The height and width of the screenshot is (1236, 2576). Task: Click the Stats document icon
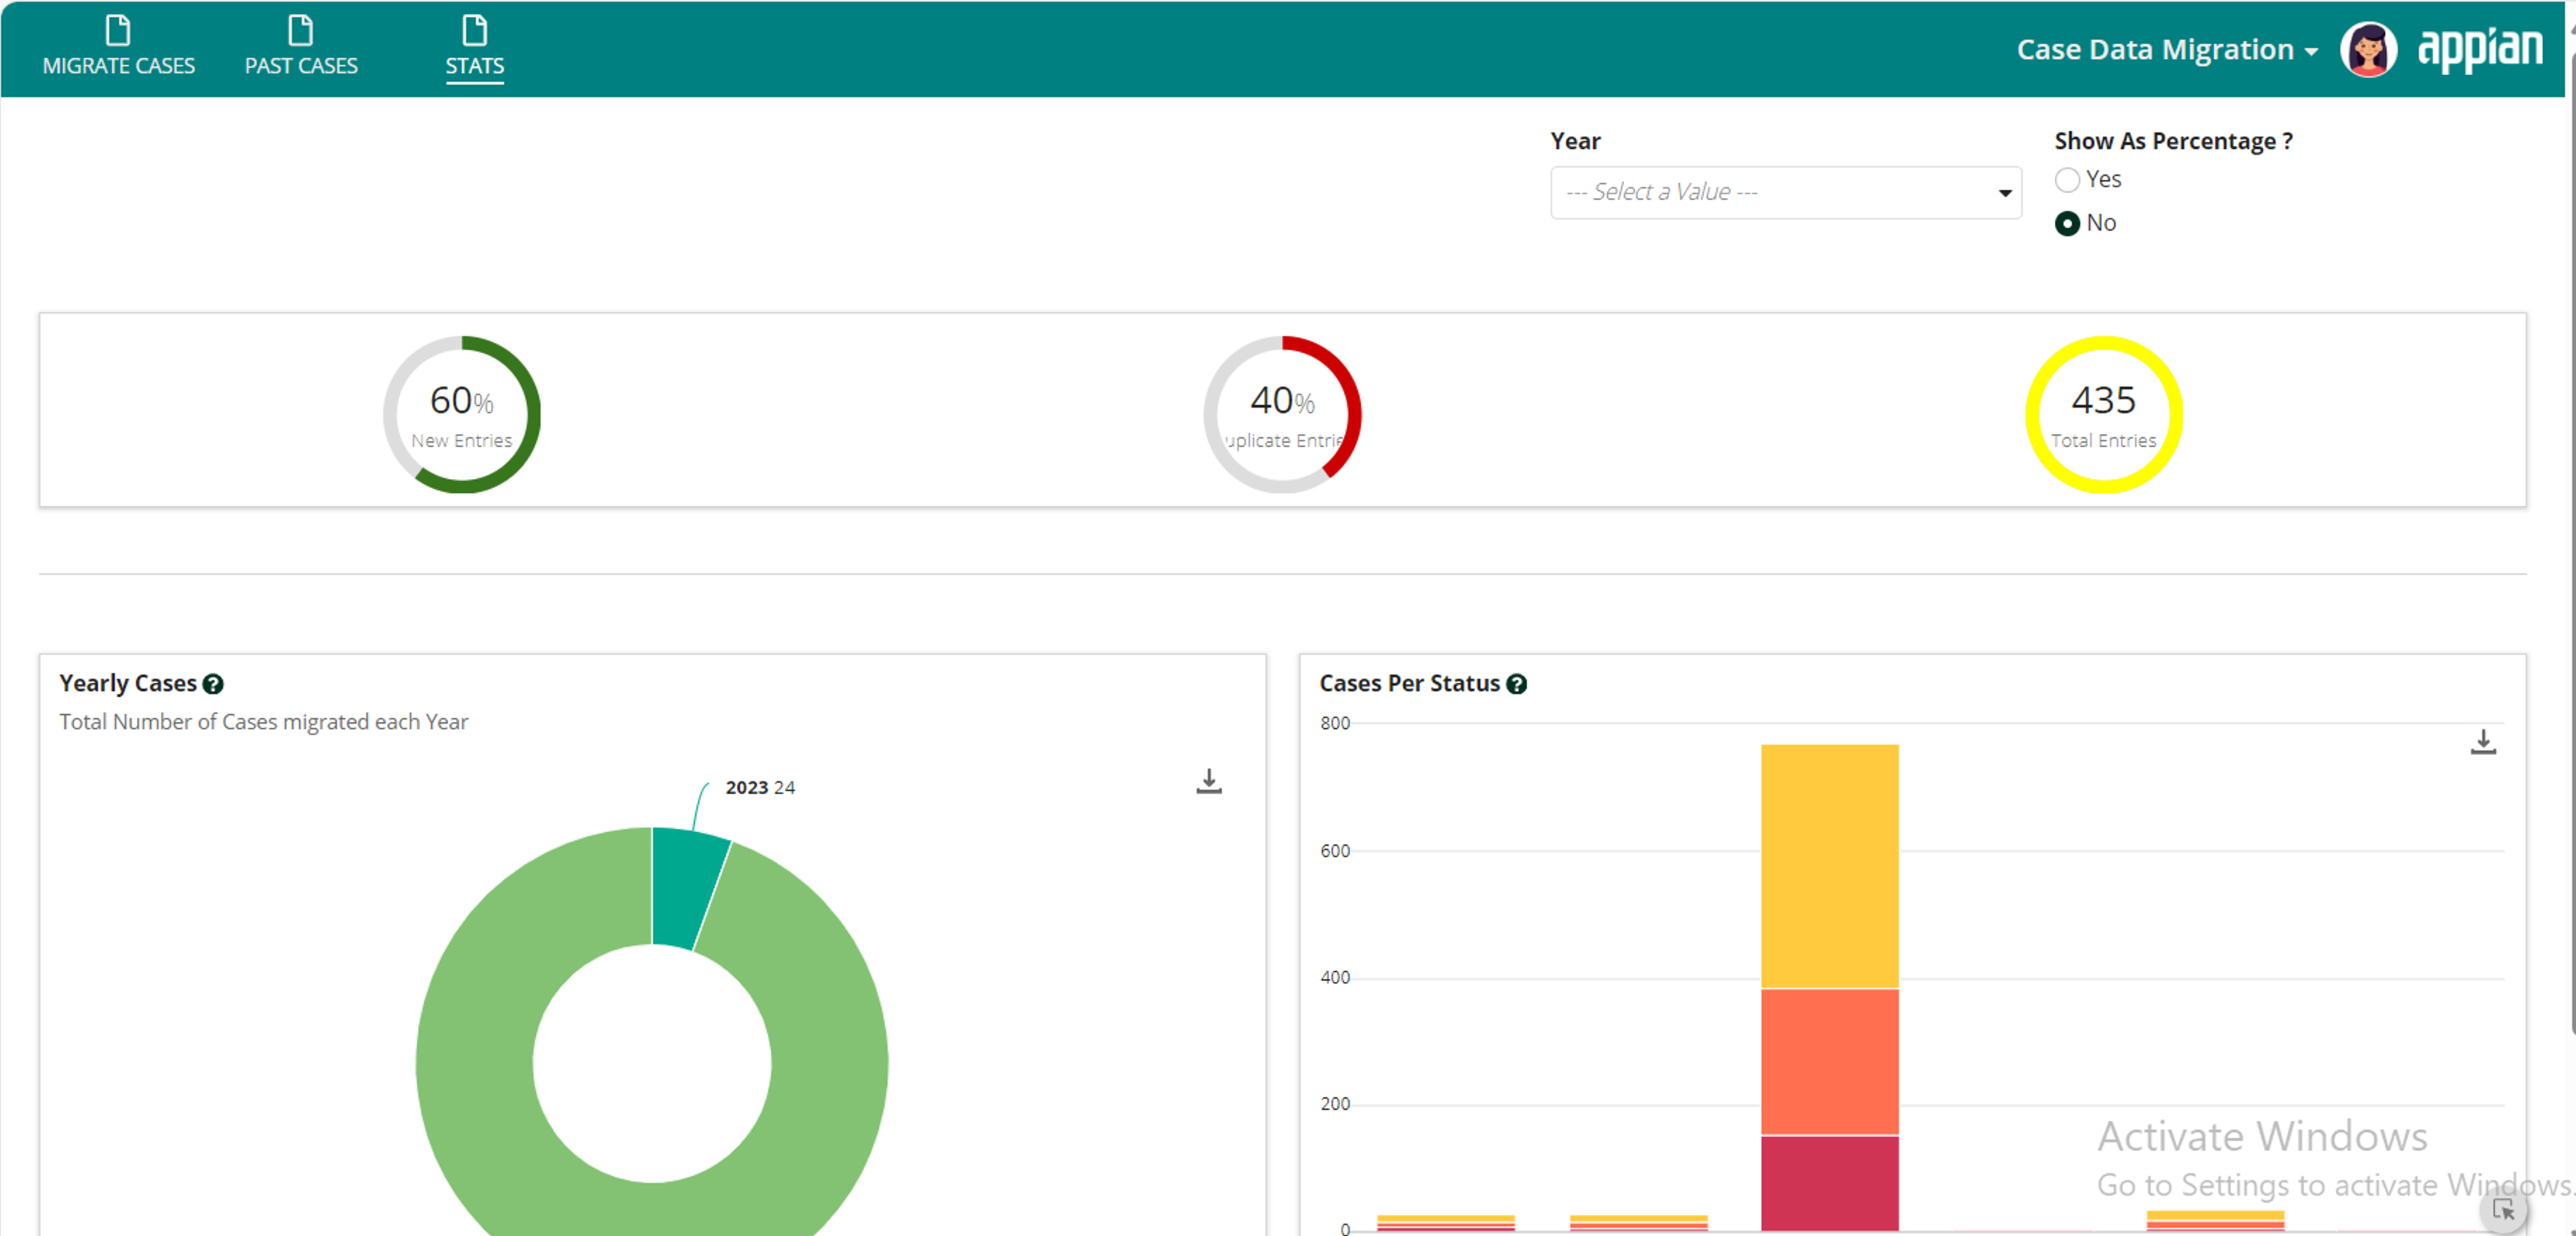[475, 30]
